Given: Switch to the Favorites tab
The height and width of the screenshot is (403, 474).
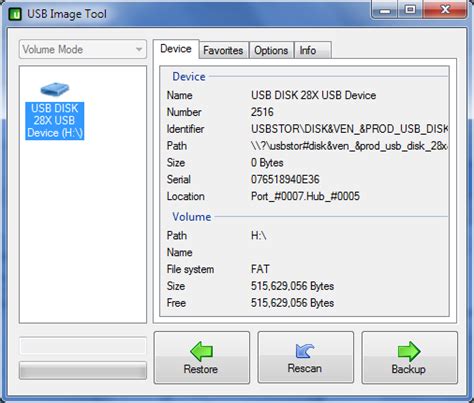Looking at the screenshot, I should tap(223, 50).
